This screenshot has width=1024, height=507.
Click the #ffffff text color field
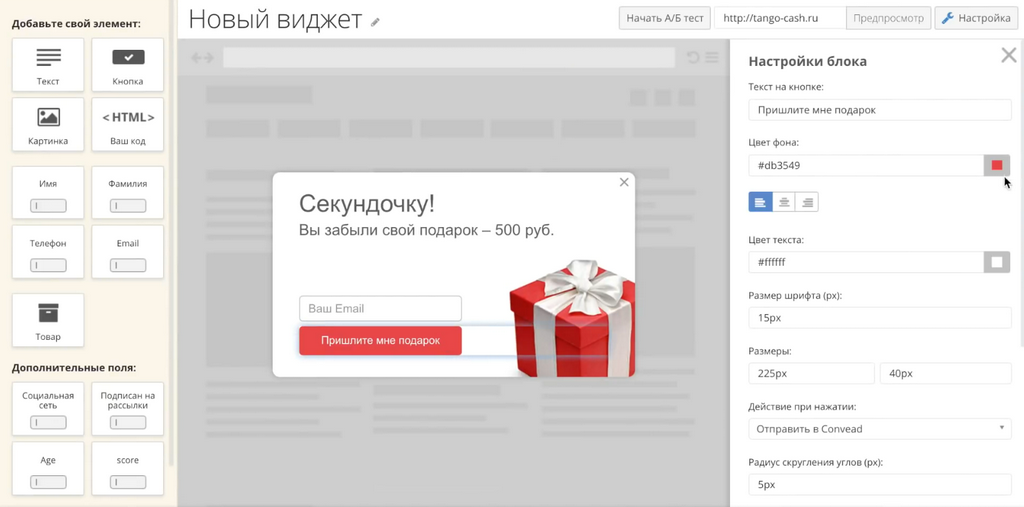[x=866, y=262]
